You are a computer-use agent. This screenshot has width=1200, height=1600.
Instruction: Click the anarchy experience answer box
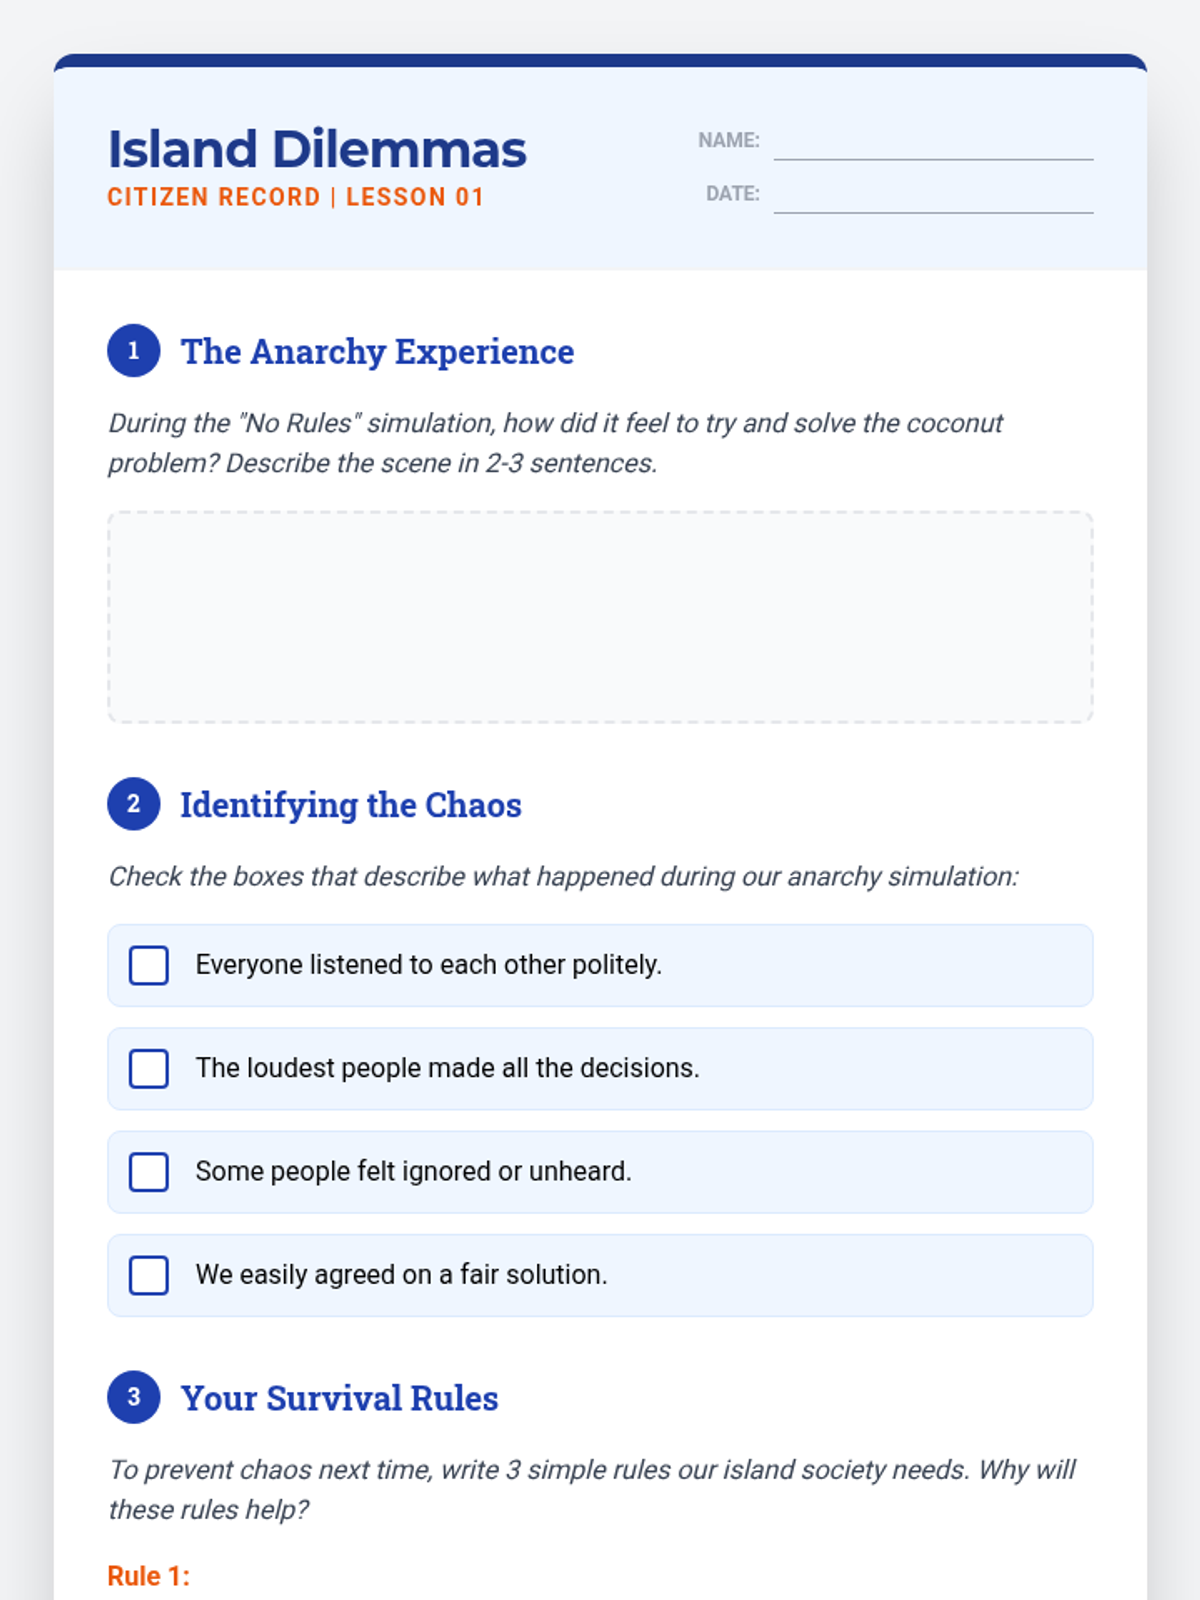tap(600, 617)
